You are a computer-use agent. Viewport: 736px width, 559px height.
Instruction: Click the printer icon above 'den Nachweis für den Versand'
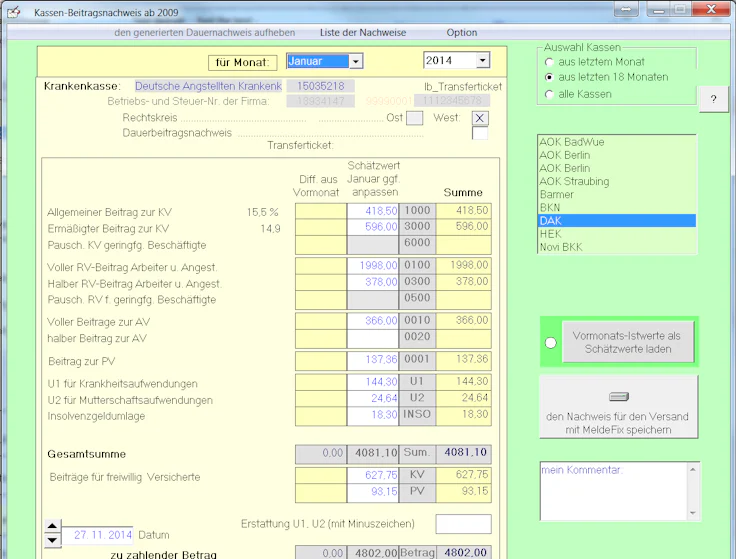(x=619, y=397)
